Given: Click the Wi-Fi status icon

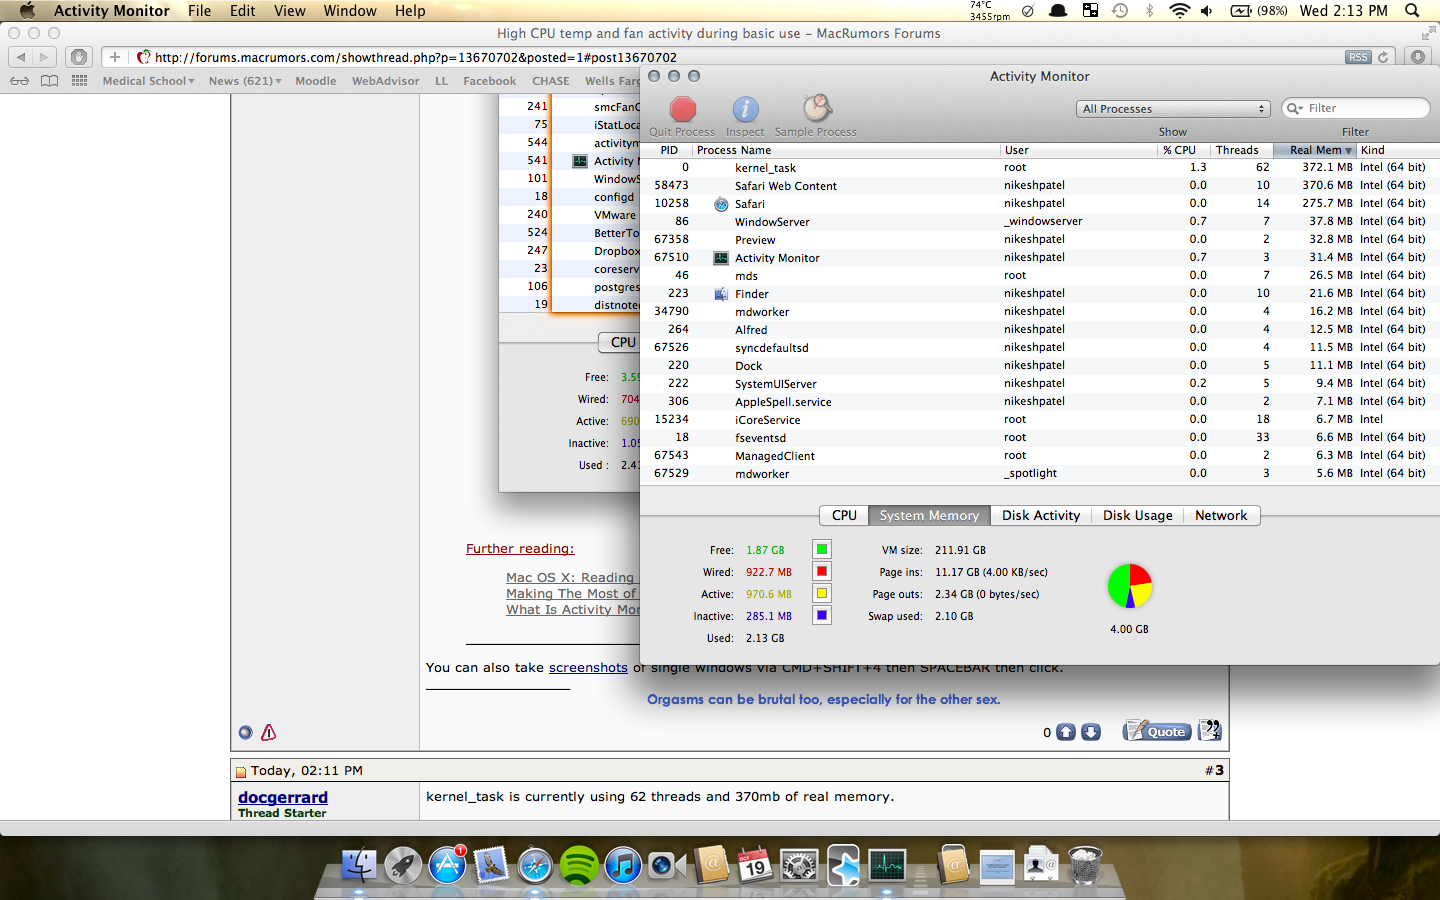Looking at the screenshot, I should (x=1179, y=11).
